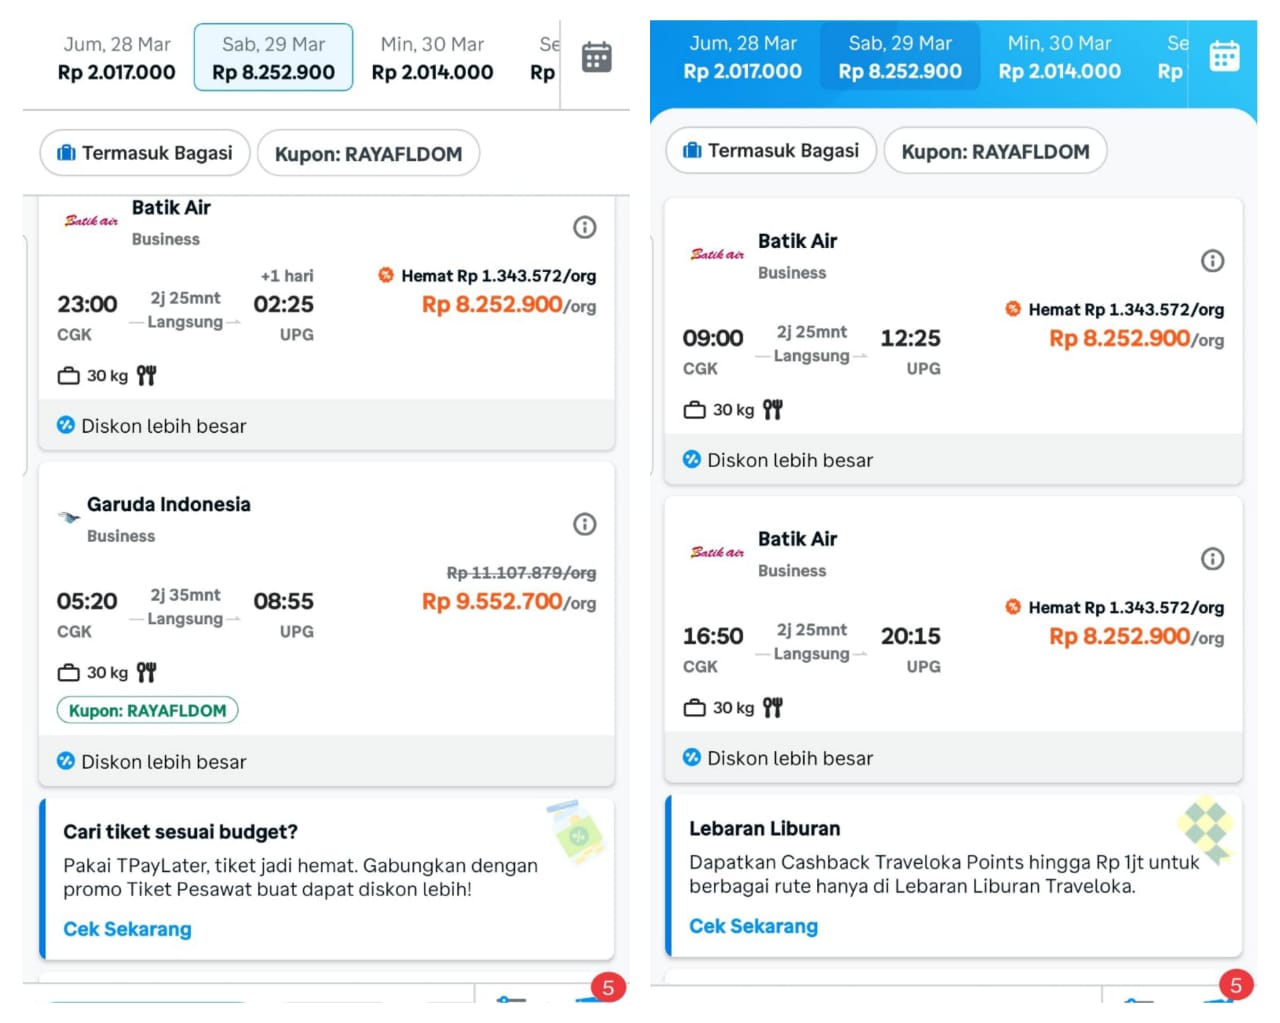Tap the discount icon beside Hemat on the 23:00 flight

pos(386,275)
